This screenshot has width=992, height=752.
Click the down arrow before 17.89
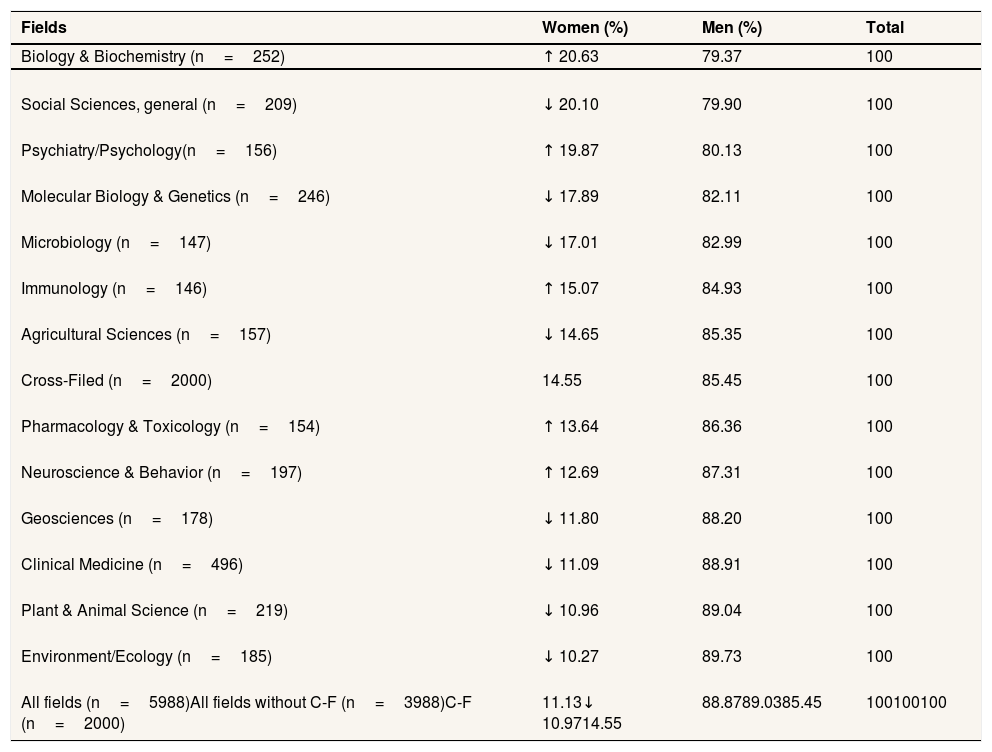click(x=548, y=197)
